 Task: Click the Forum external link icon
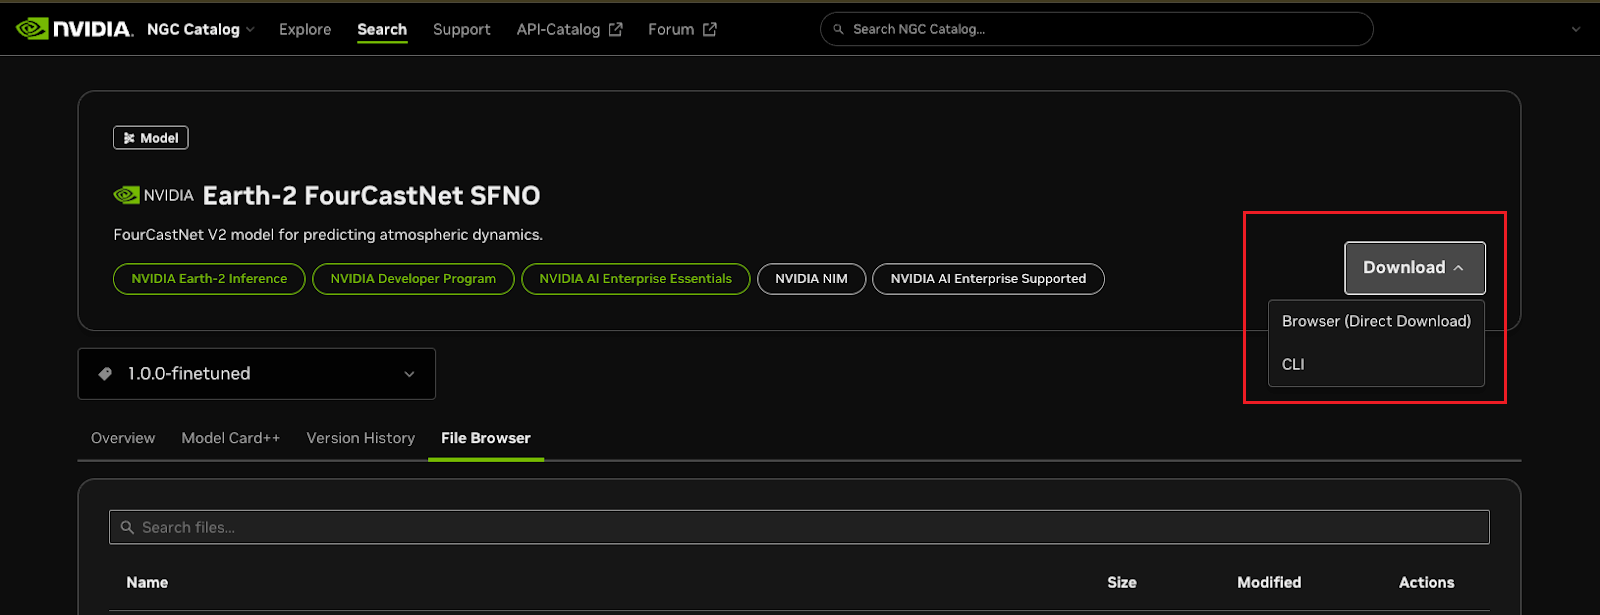tap(710, 29)
